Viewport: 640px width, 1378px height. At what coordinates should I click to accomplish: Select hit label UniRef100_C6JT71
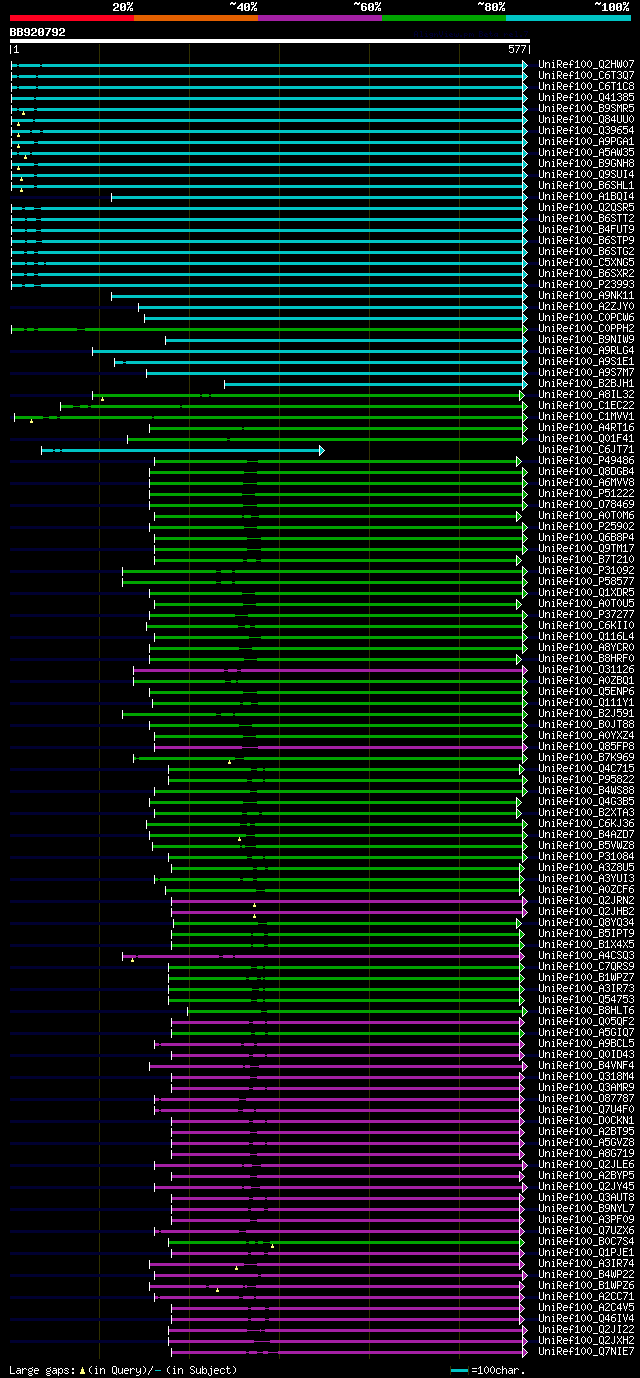click(586, 449)
